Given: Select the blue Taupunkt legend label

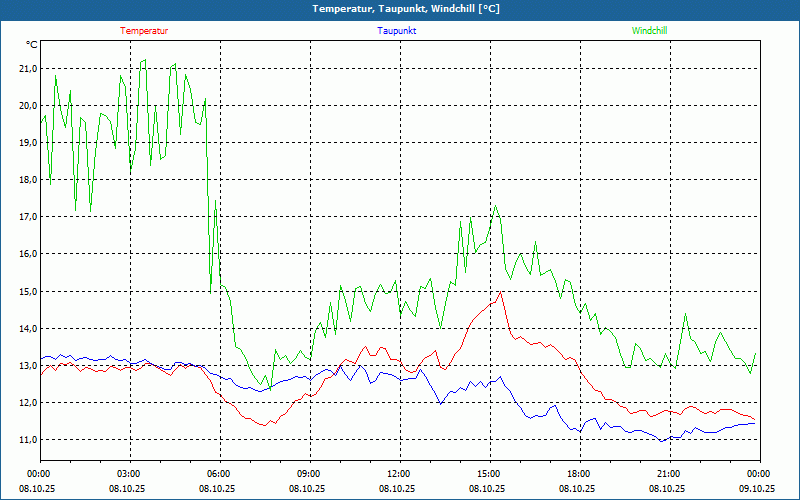Looking at the screenshot, I should tap(397, 30).
